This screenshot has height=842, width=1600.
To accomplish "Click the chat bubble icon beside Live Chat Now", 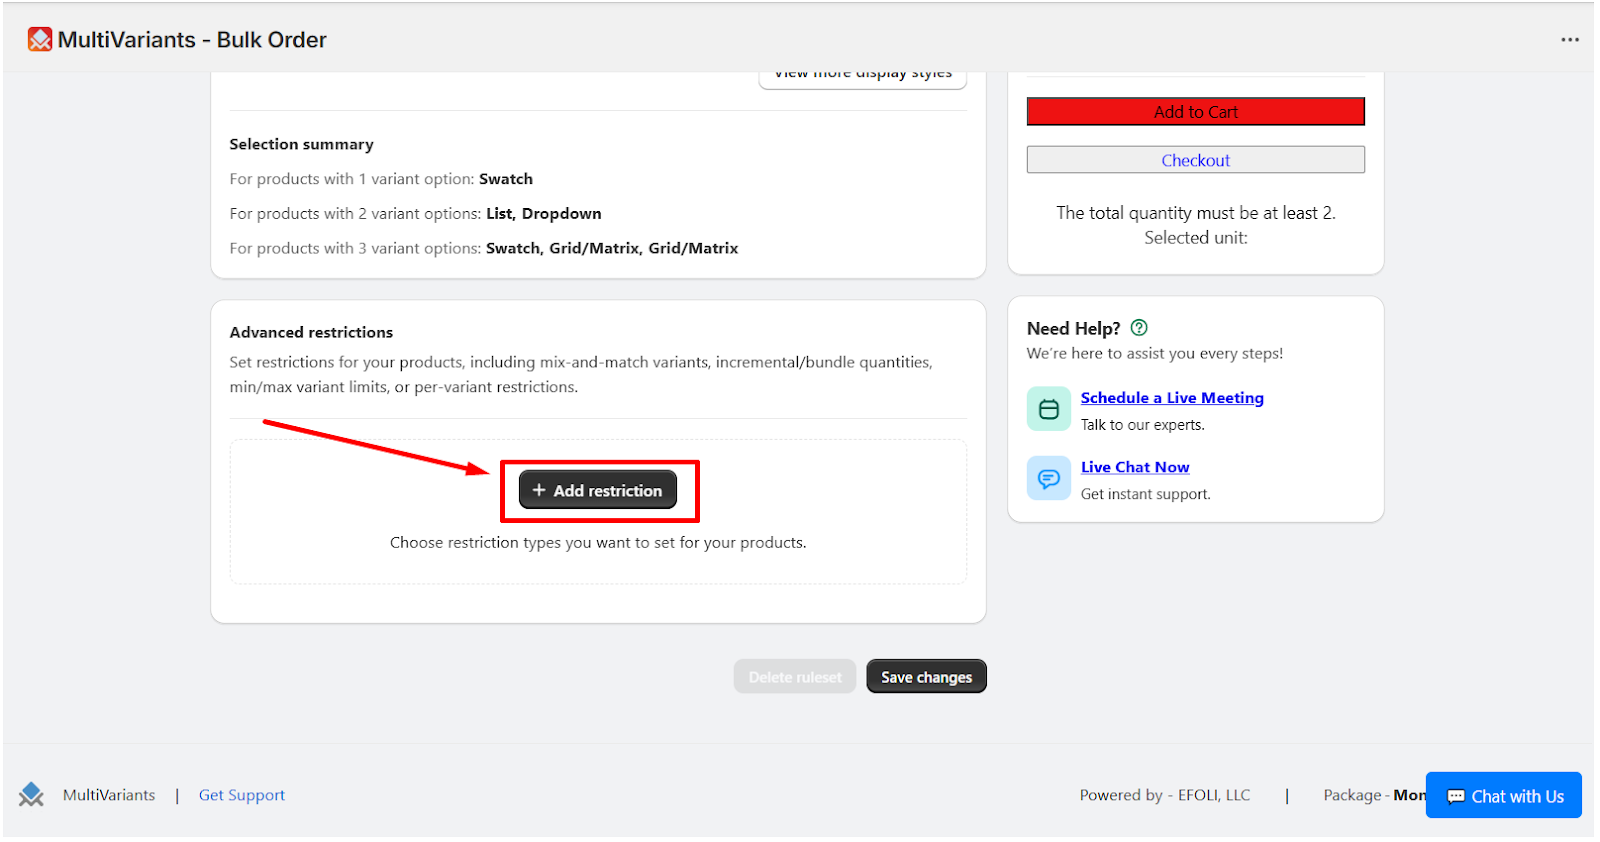I will click(x=1049, y=478).
